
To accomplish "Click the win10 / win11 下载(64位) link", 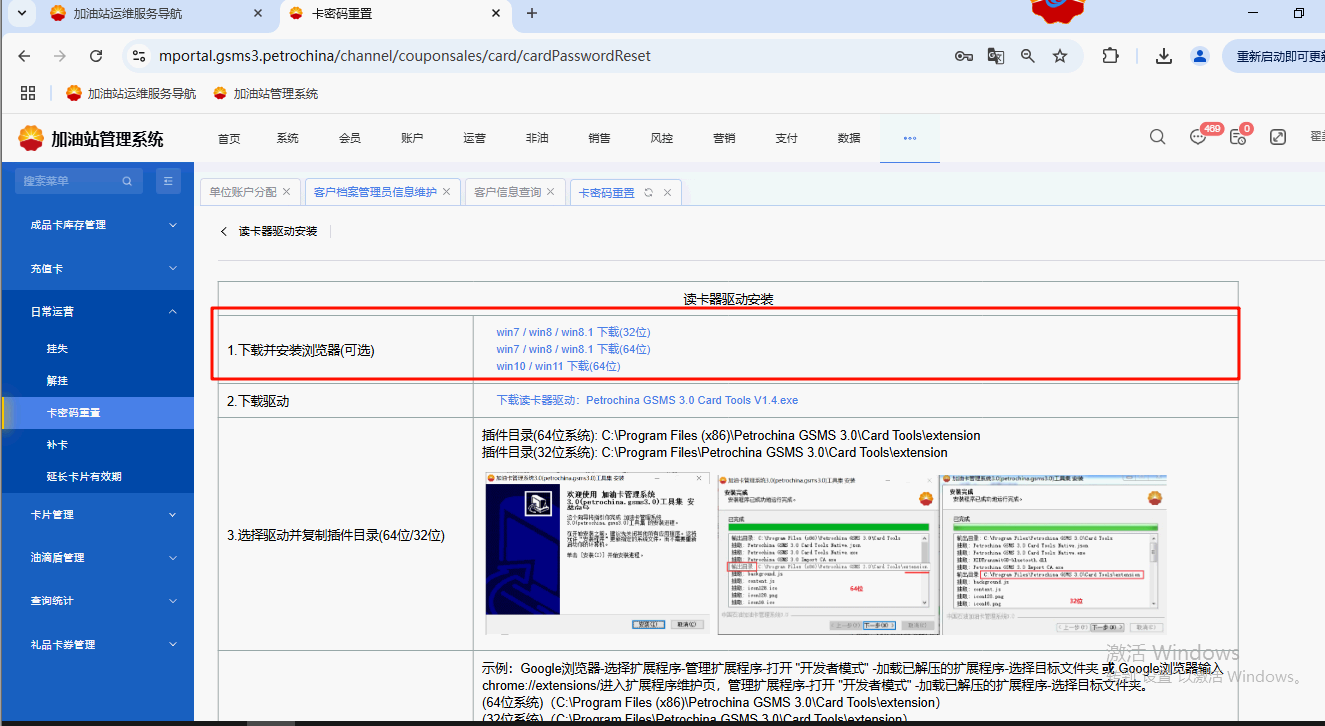I will [558, 366].
